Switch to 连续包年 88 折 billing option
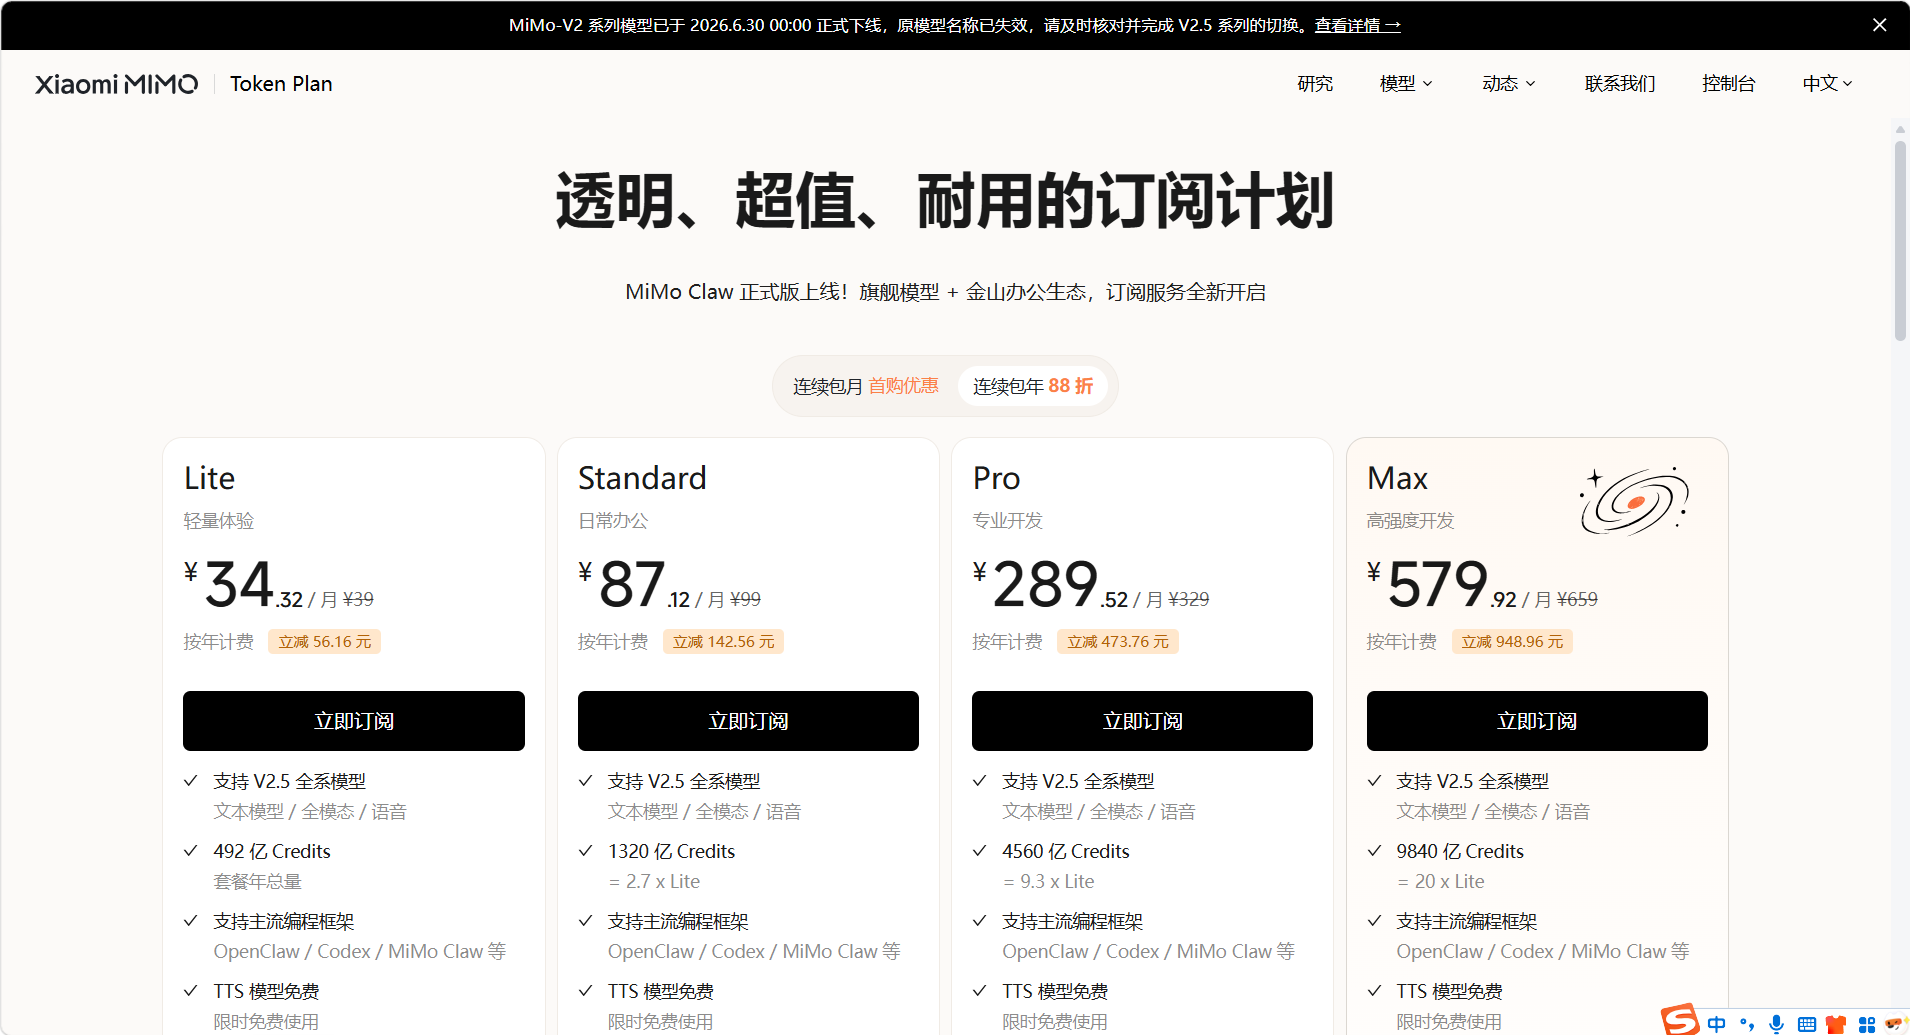 [x=1033, y=386]
